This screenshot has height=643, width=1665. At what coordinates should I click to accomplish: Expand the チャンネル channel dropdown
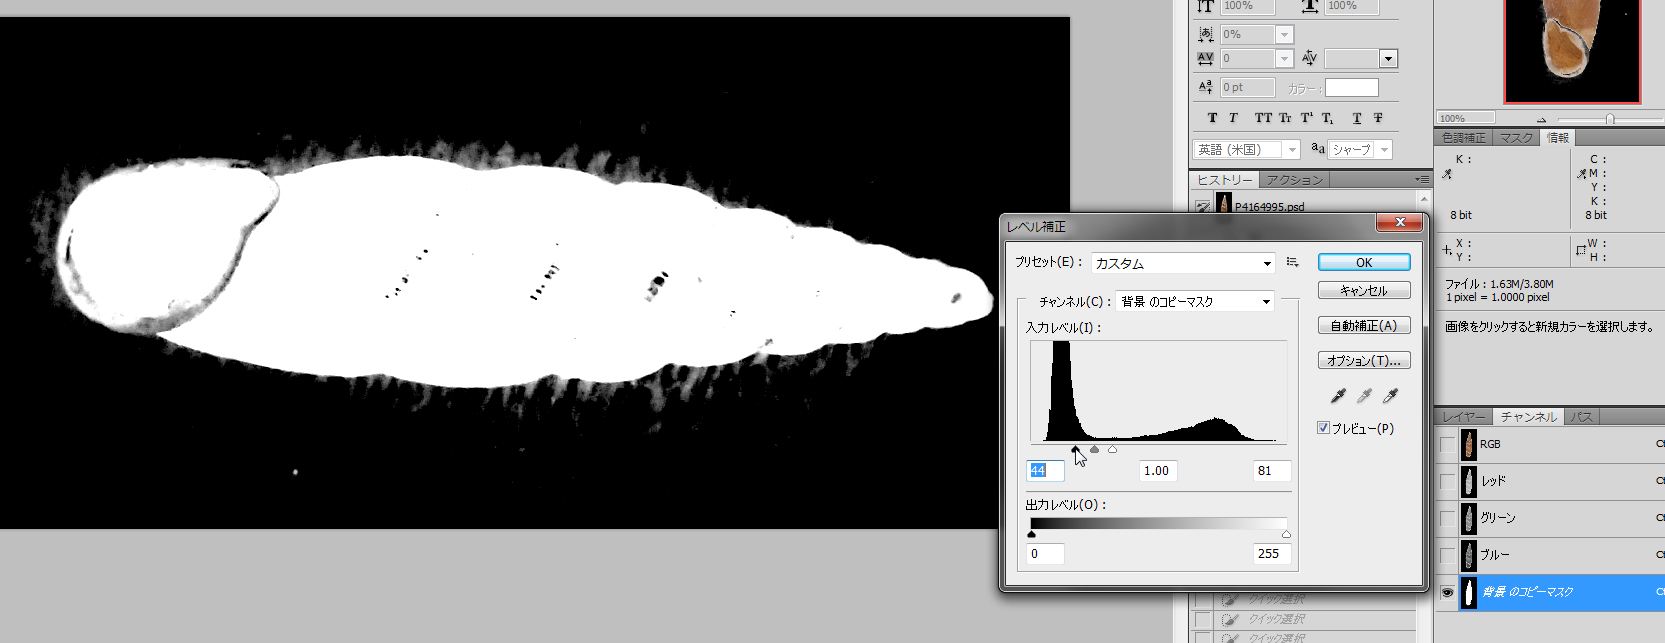(x=1194, y=301)
